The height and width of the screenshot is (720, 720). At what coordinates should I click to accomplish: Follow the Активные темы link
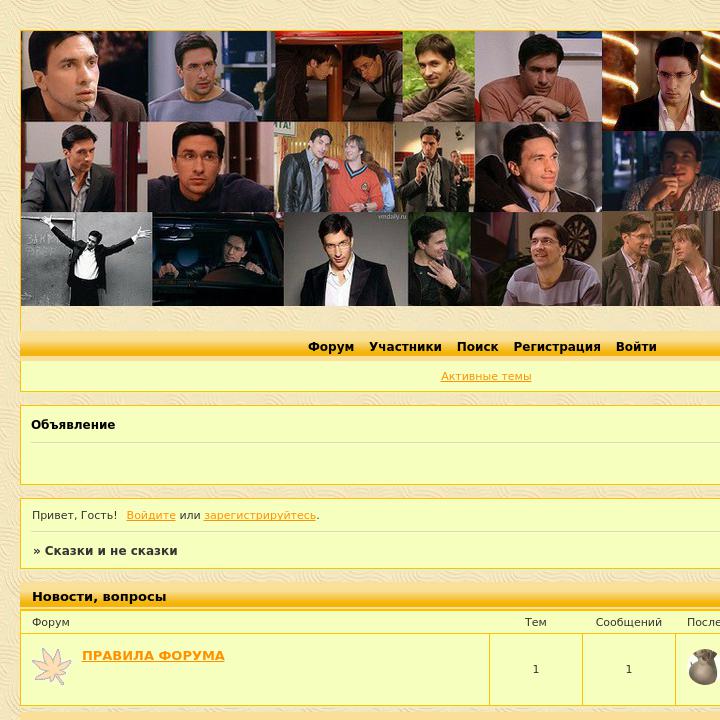[486, 376]
